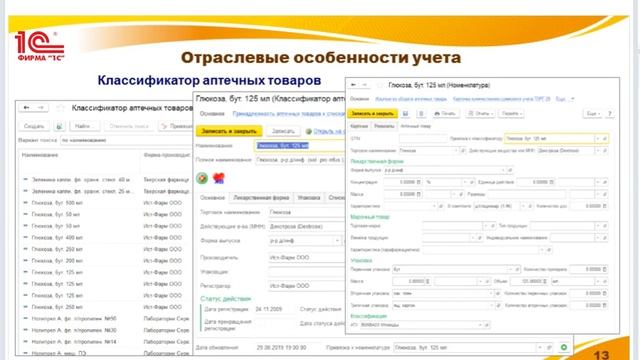640x360 pixels.
Task: Open linked item icon for Первичная упаковка field
Action: (x=517, y=269)
